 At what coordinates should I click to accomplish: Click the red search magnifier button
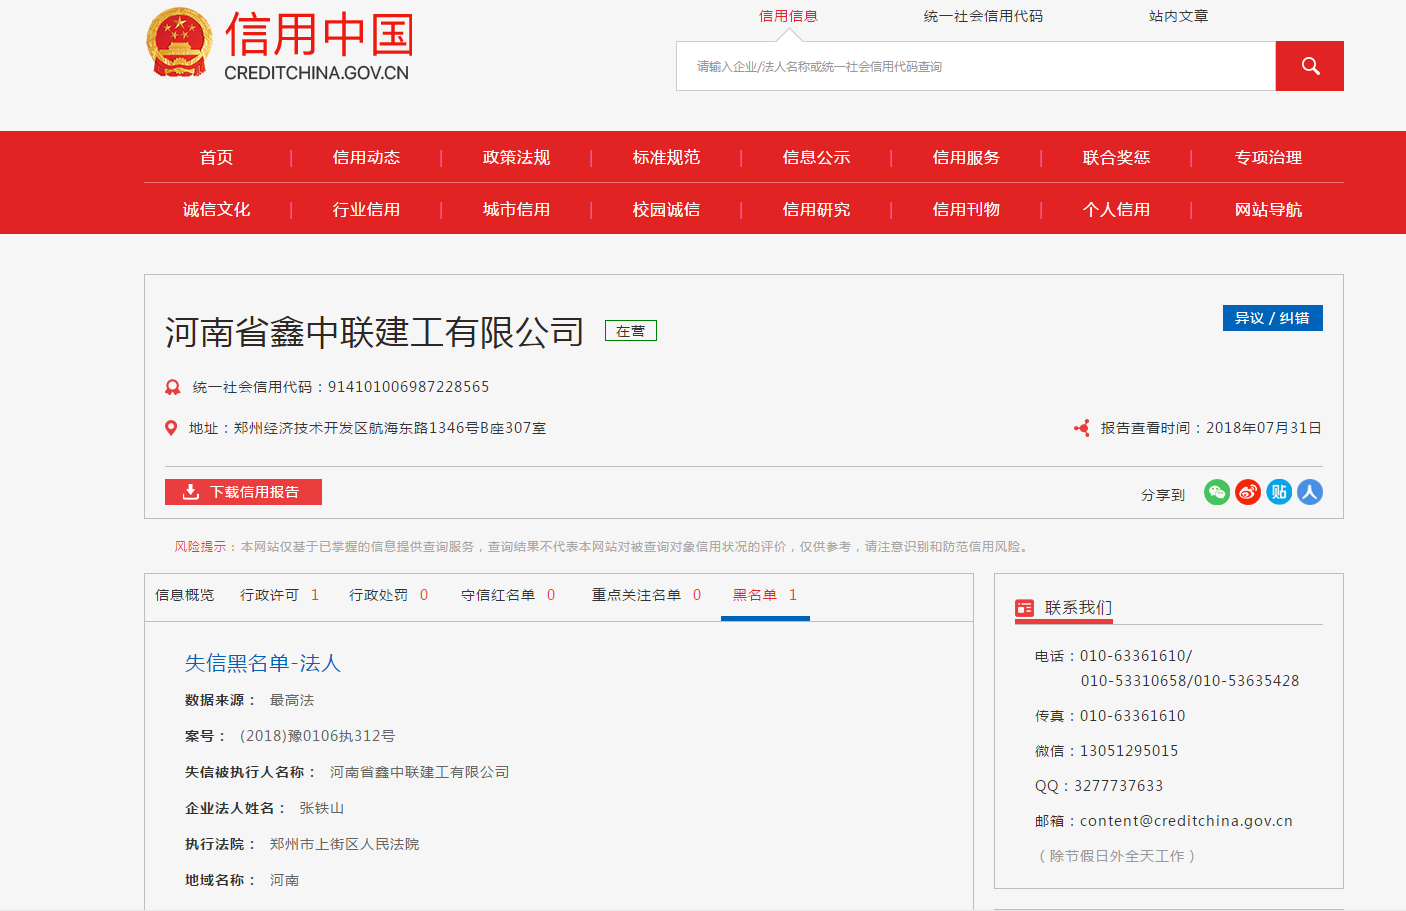click(x=1309, y=66)
